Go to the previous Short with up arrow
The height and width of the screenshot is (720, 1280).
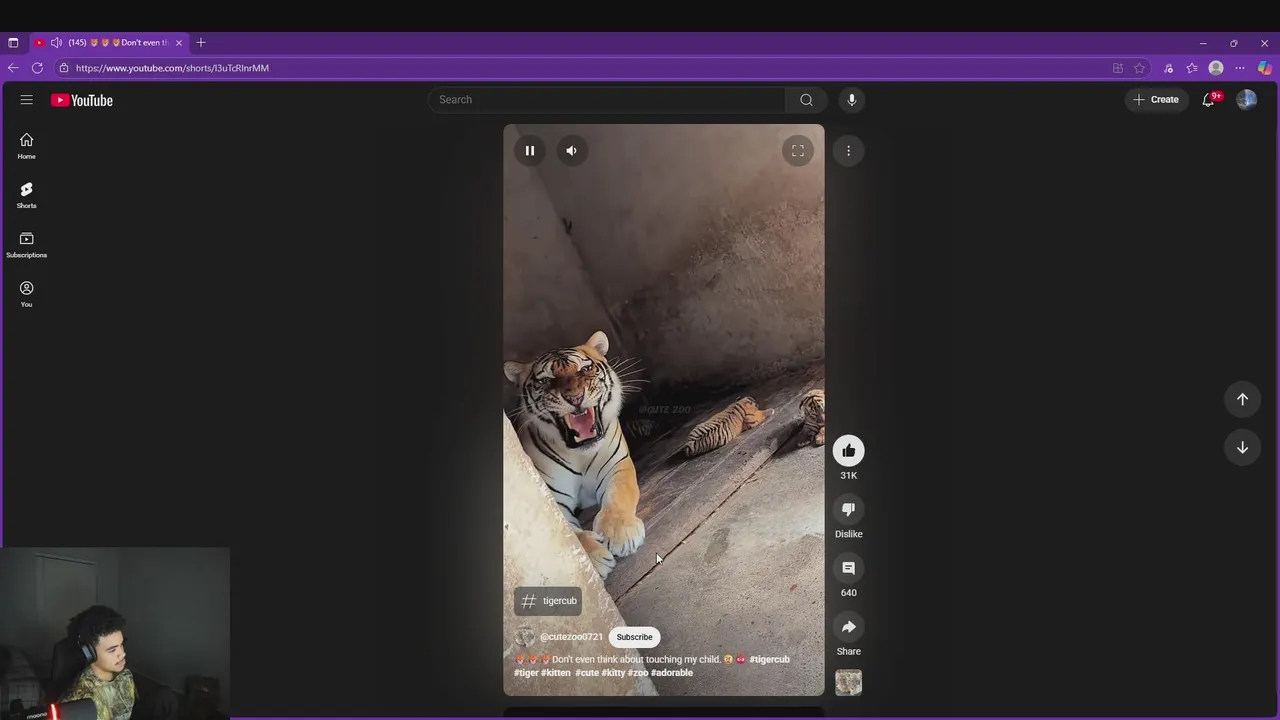[1242, 399]
